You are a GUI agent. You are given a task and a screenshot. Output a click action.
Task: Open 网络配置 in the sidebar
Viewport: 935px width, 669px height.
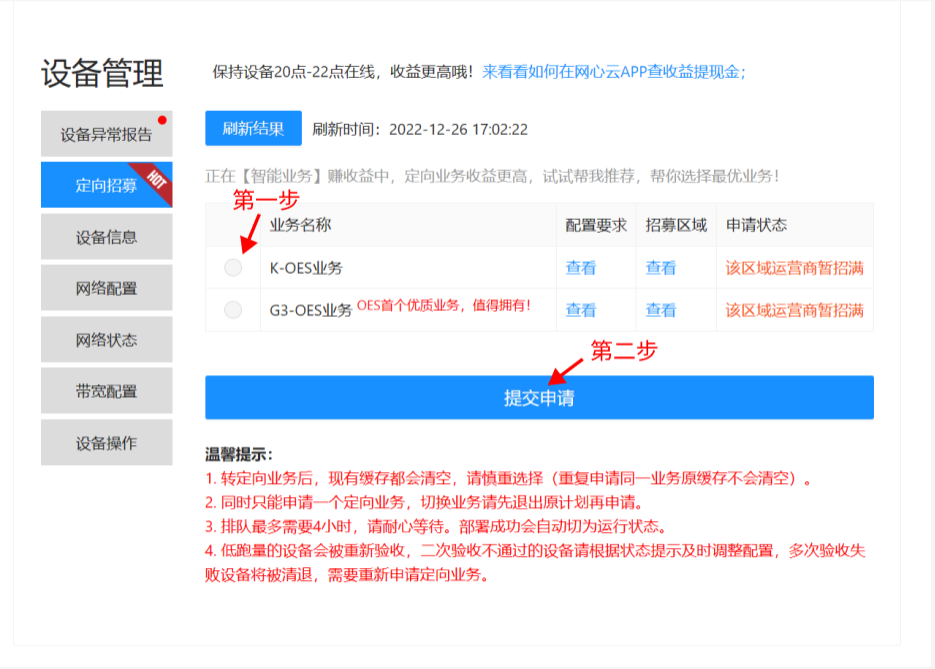point(107,288)
